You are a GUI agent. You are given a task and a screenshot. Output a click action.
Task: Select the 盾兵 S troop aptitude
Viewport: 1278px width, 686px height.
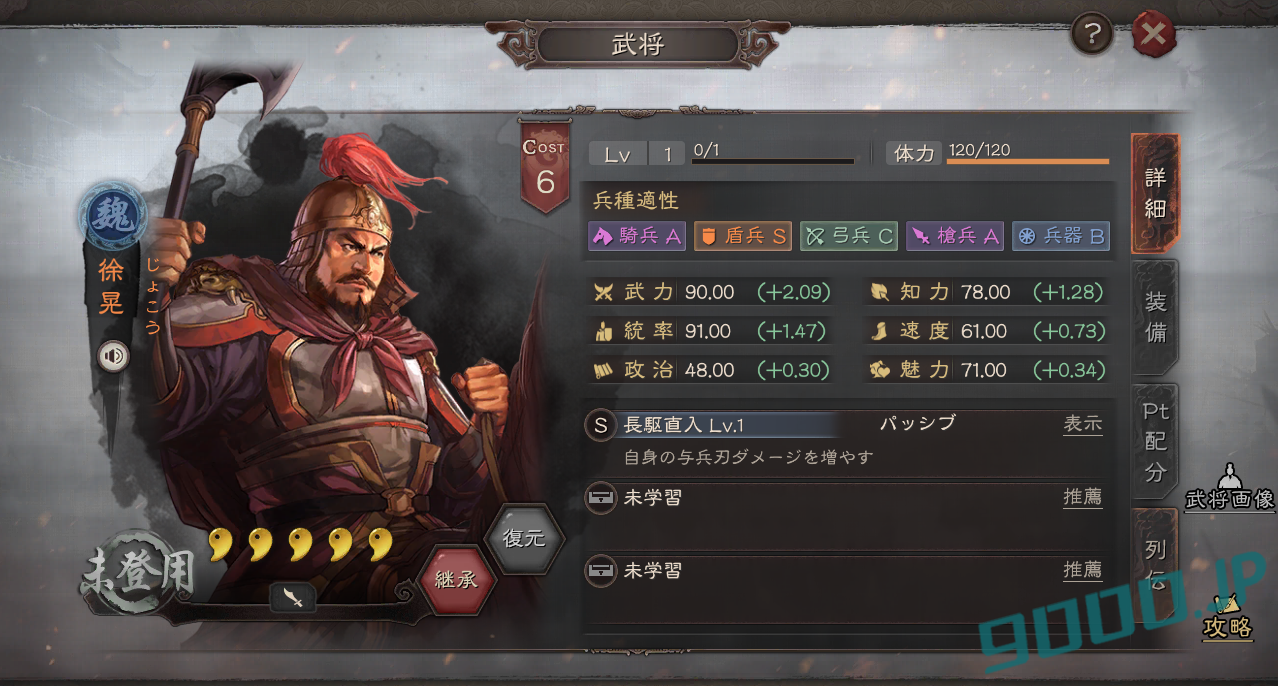(743, 236)
